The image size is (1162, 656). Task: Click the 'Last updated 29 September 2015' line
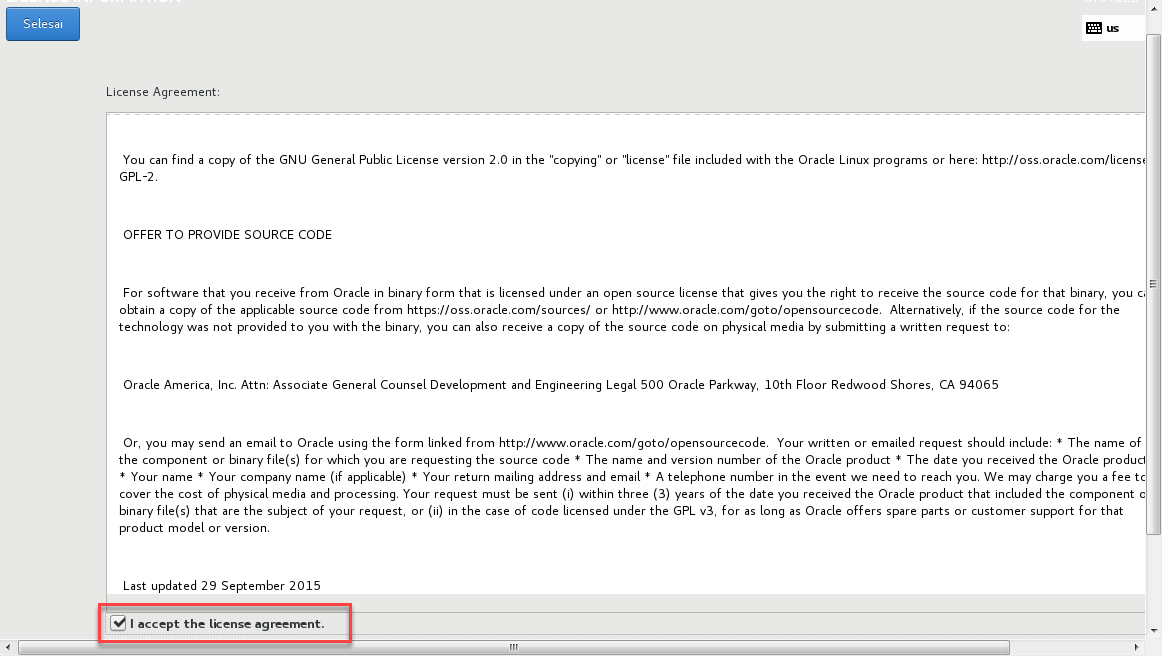point(220,585)
